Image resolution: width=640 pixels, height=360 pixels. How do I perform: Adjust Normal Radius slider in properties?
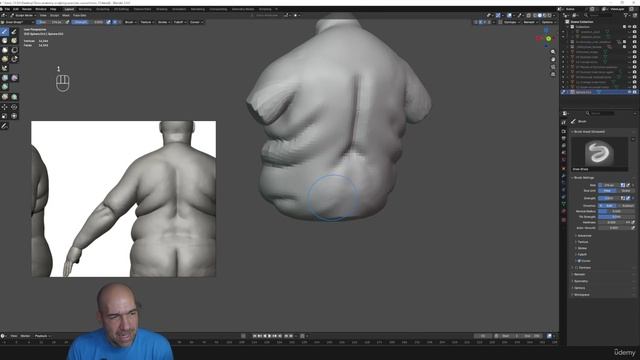[x=616, y=211]
